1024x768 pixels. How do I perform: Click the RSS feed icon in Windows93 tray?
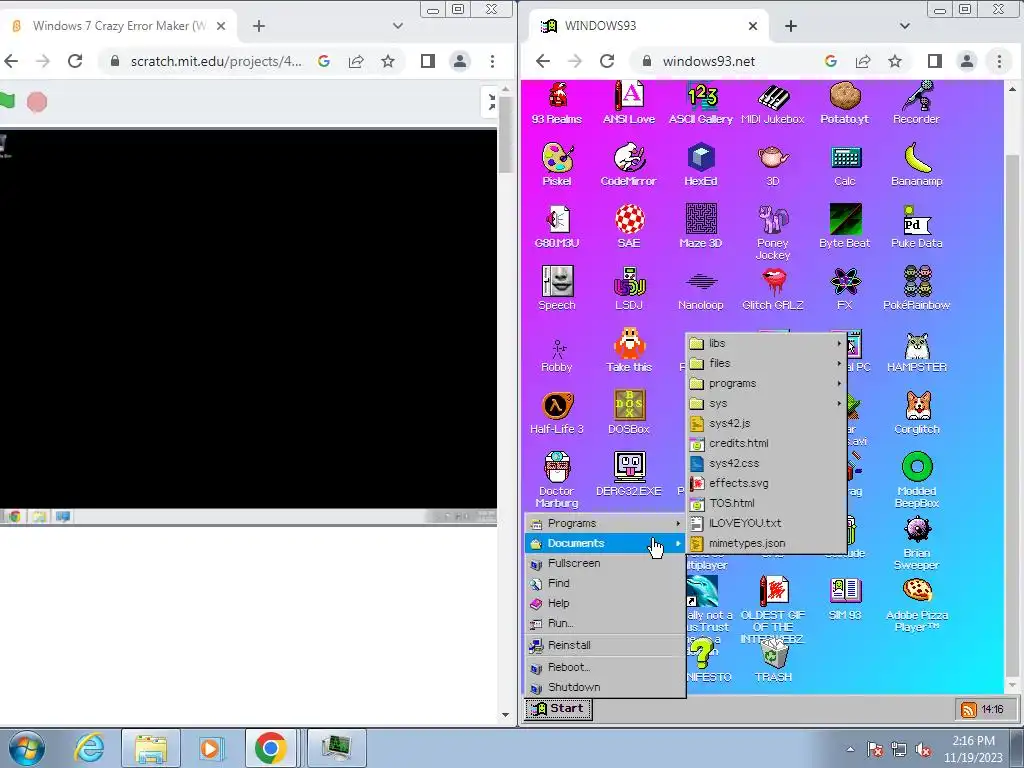pyautogui.click(x=968, y=709)
